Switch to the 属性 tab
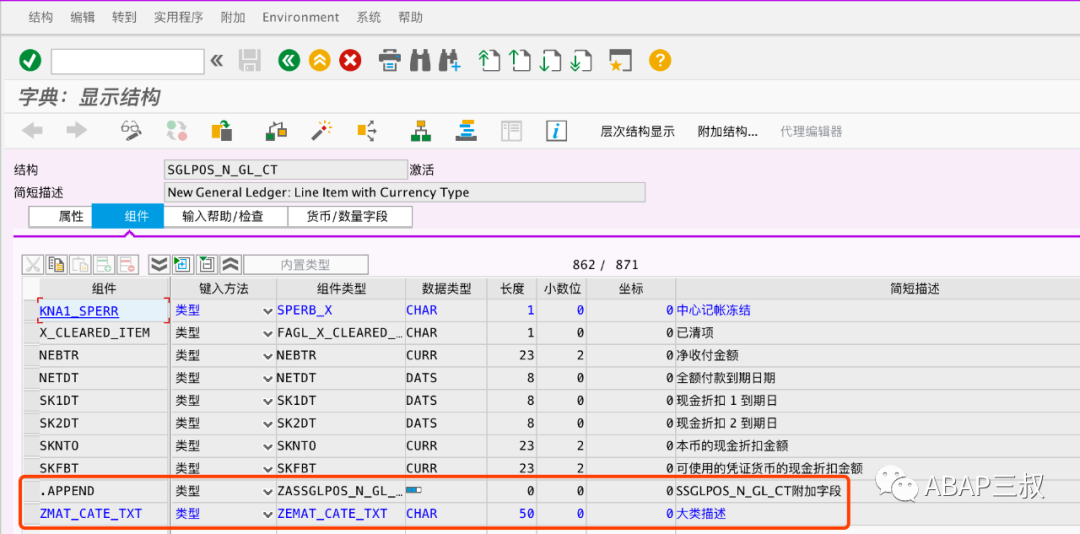This screenshot has width=1080, height=534. [61, 216]
